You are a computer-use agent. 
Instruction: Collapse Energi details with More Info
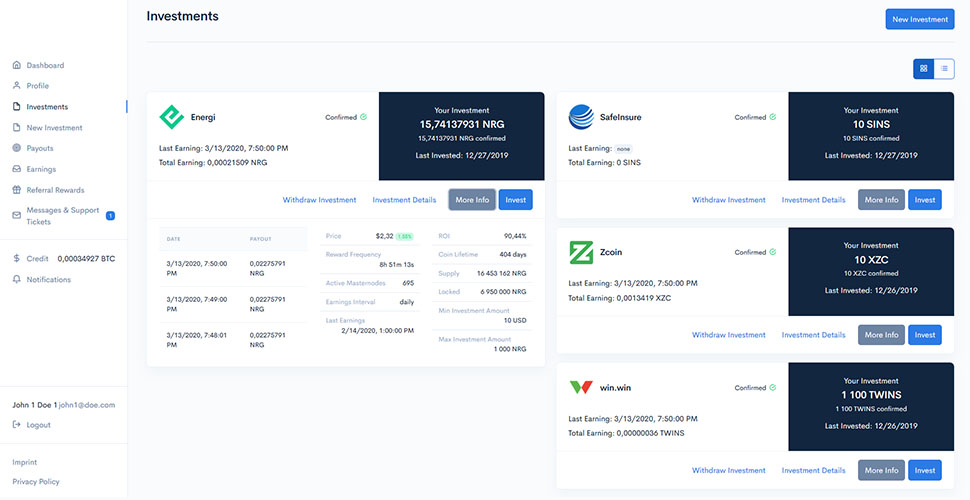472,200
